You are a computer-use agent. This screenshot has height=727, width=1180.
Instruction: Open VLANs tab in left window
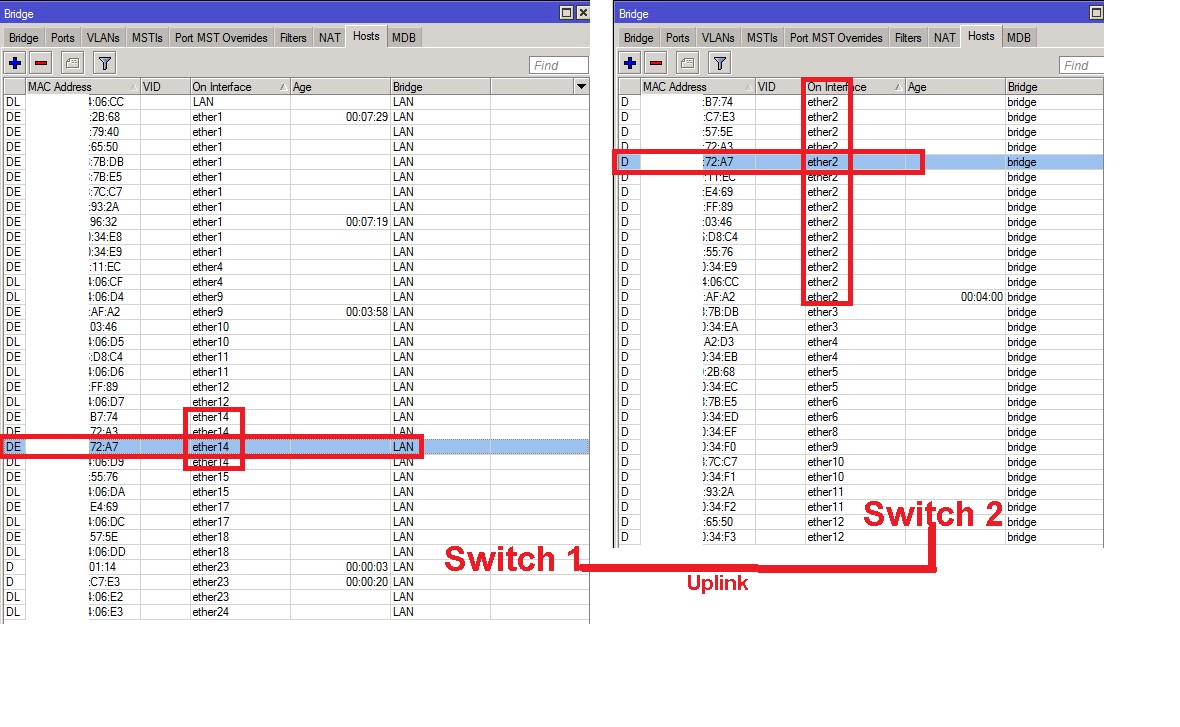[x=103, y=38]
